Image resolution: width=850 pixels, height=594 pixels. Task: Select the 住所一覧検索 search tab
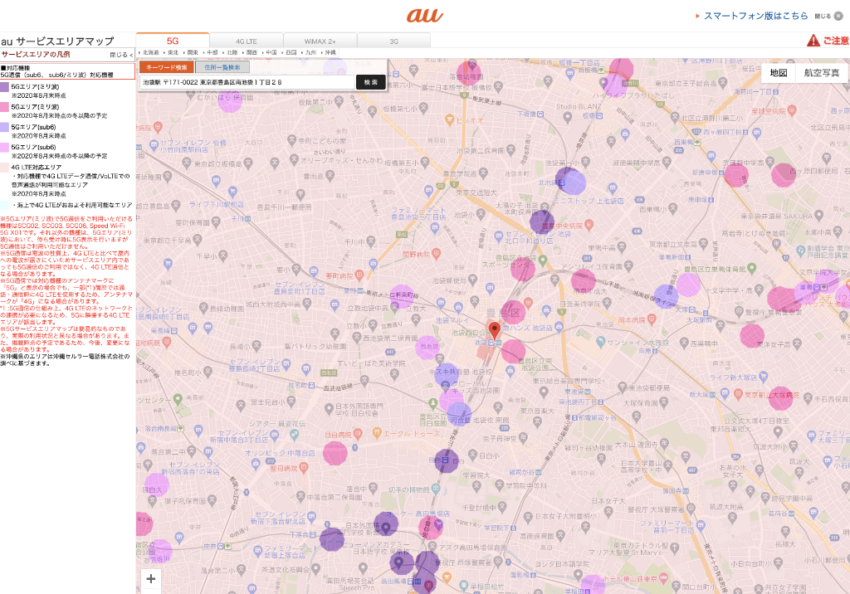(x=216, y=67)
